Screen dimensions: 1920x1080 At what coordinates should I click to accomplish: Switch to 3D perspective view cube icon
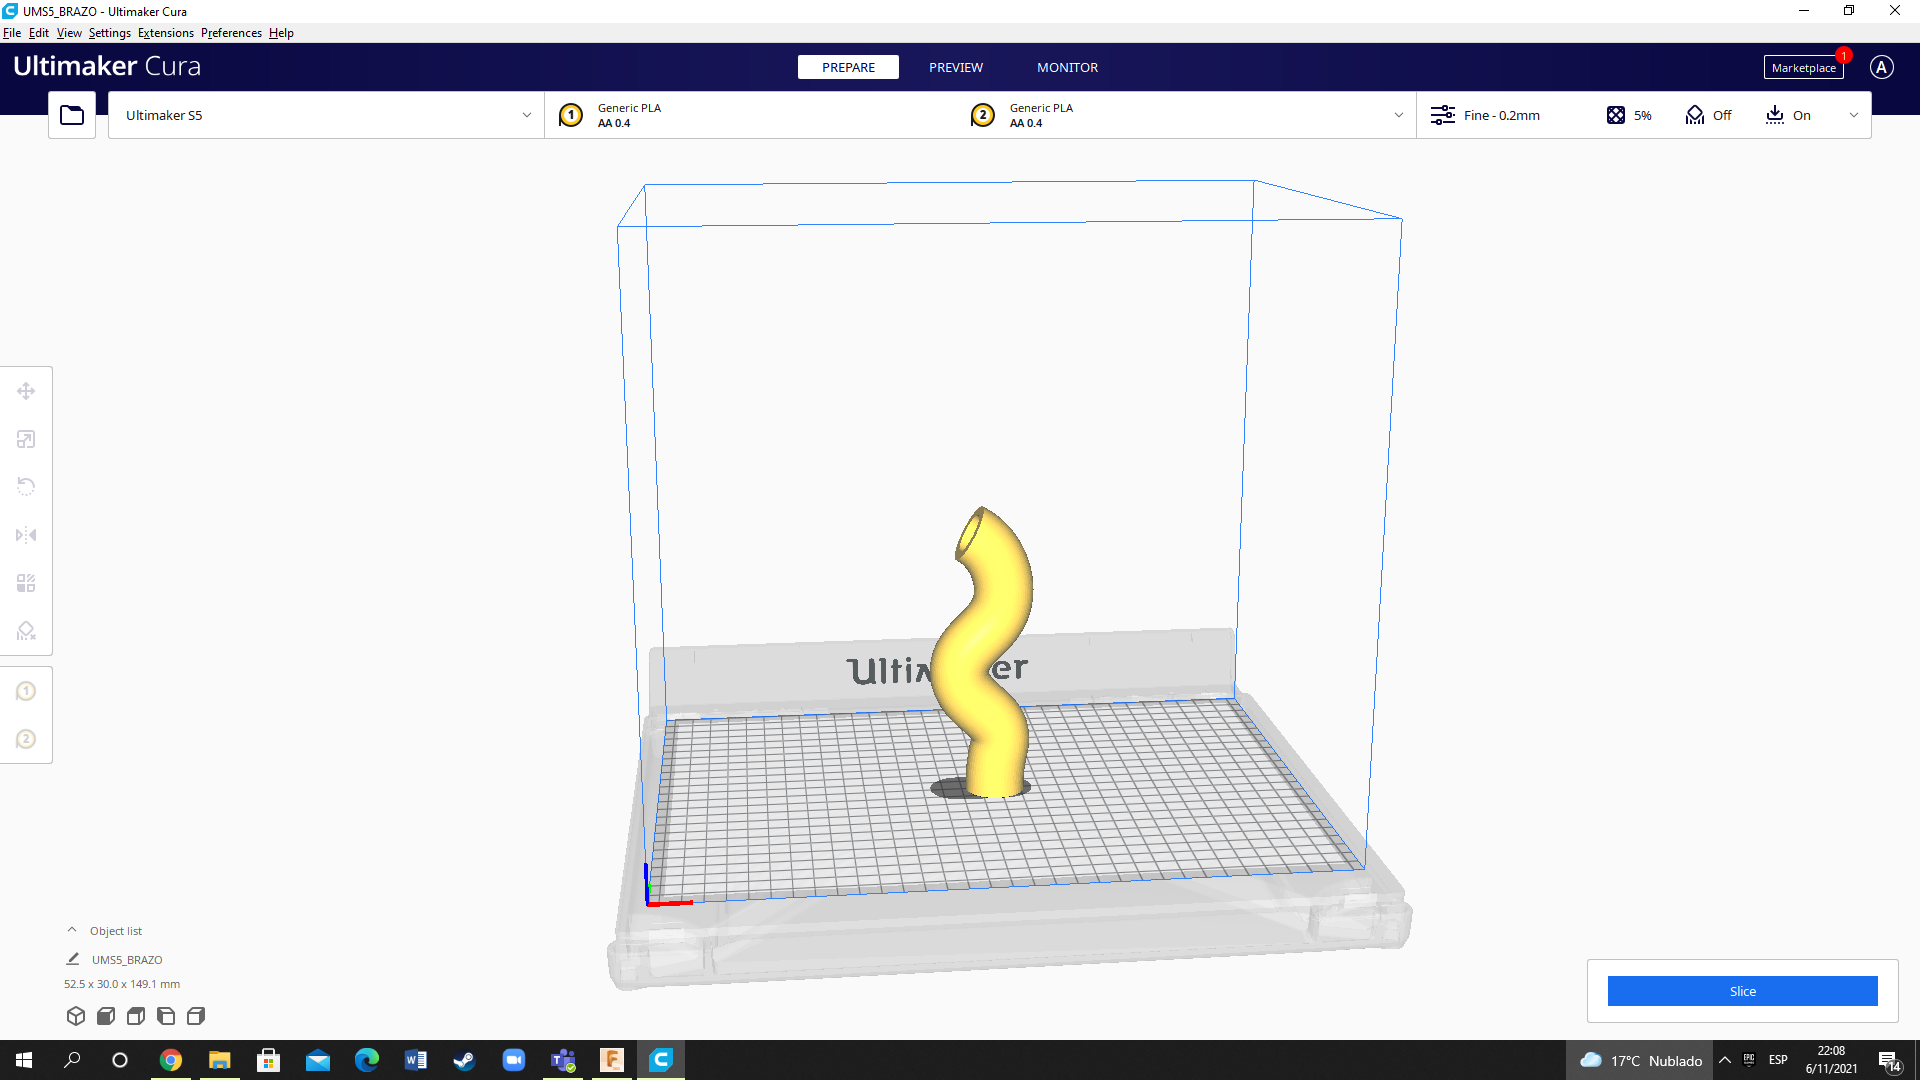click(76, 1016)
